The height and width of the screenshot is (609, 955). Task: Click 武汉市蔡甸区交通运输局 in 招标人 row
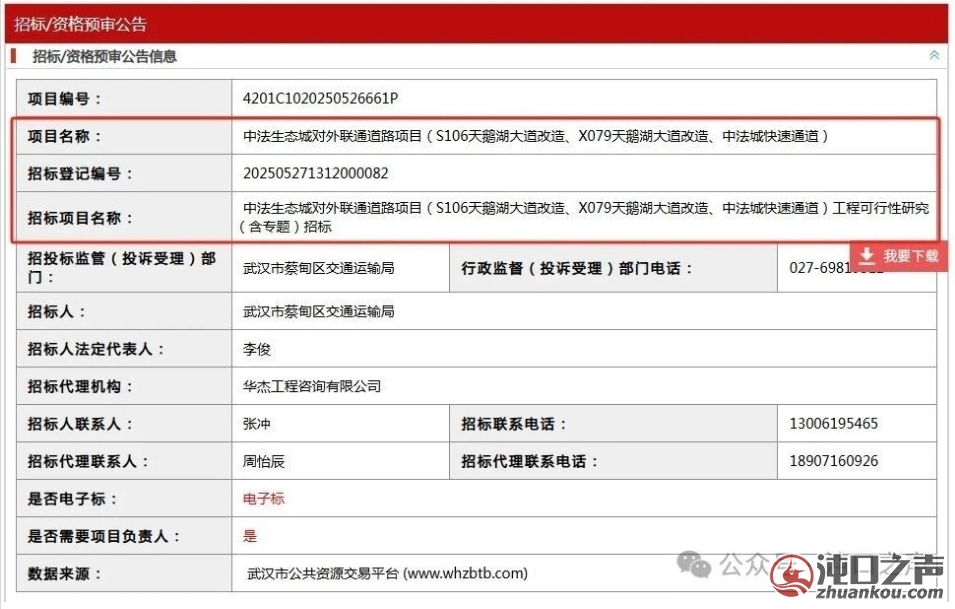pos(319,312)
